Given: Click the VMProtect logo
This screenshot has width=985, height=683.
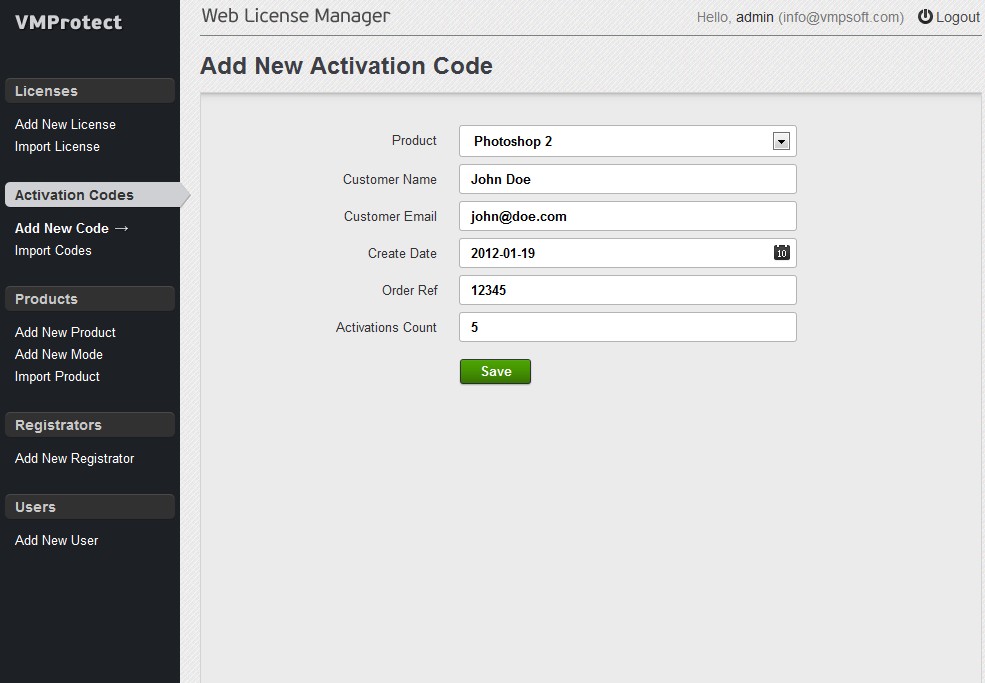Looking at the screenshot, I should (x=68, y=22).
